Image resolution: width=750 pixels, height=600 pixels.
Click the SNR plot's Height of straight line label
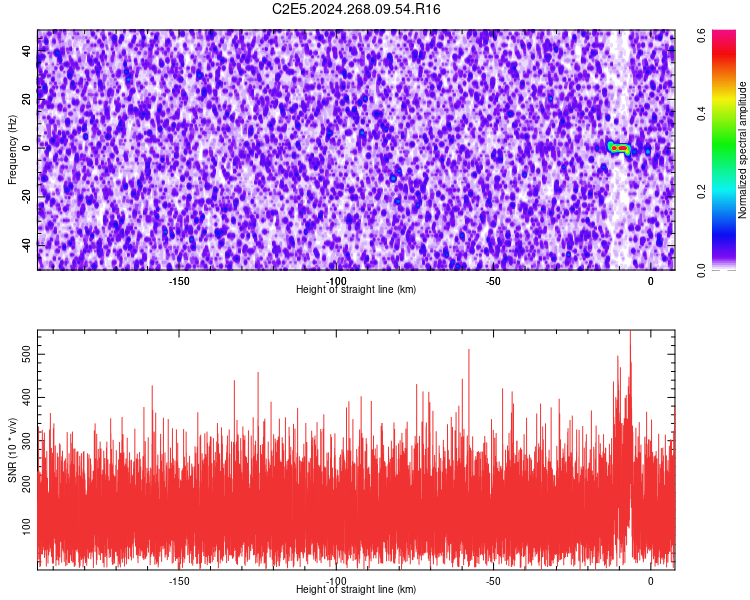click(356, 589)
